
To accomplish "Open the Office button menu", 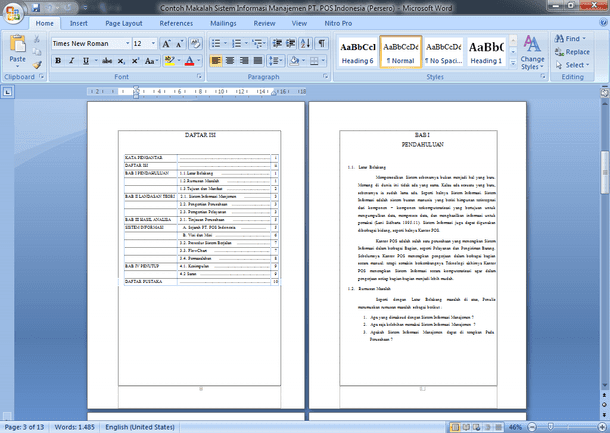I will pos(13,13).
